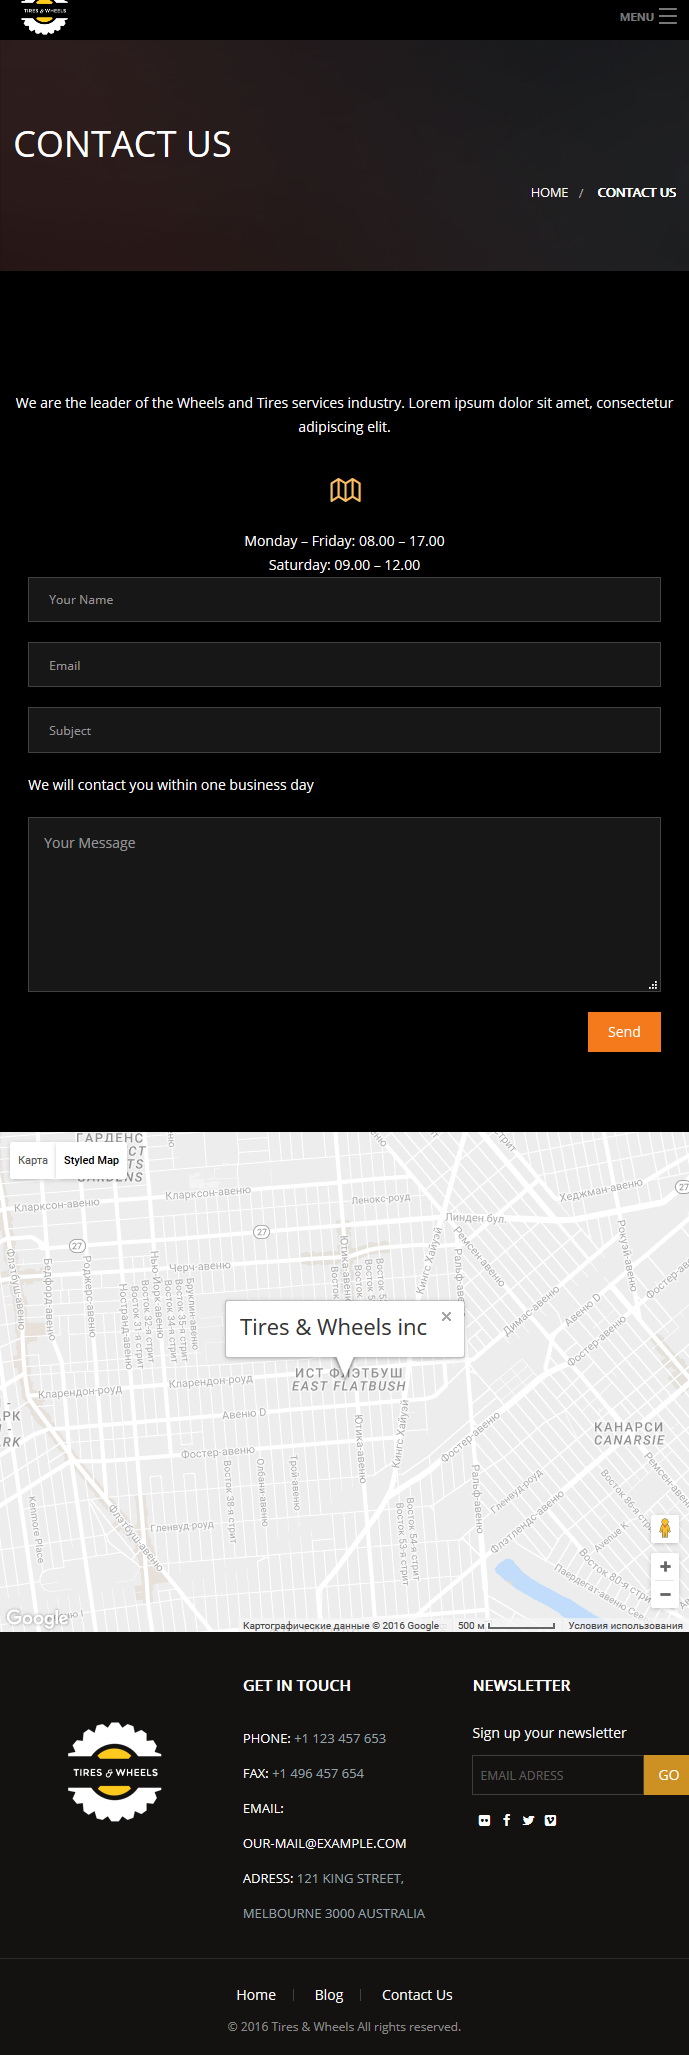Open the Flickr social icon

[x=485, y=1820]
